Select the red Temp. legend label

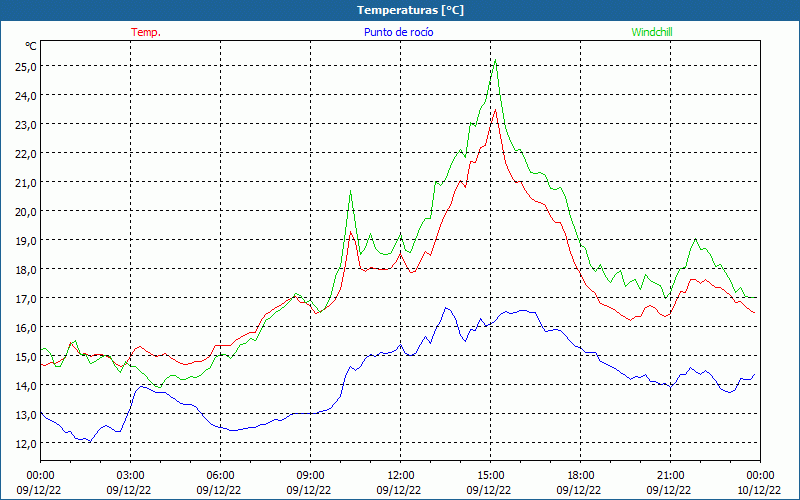pyautogui.click(x=146, y=32)
